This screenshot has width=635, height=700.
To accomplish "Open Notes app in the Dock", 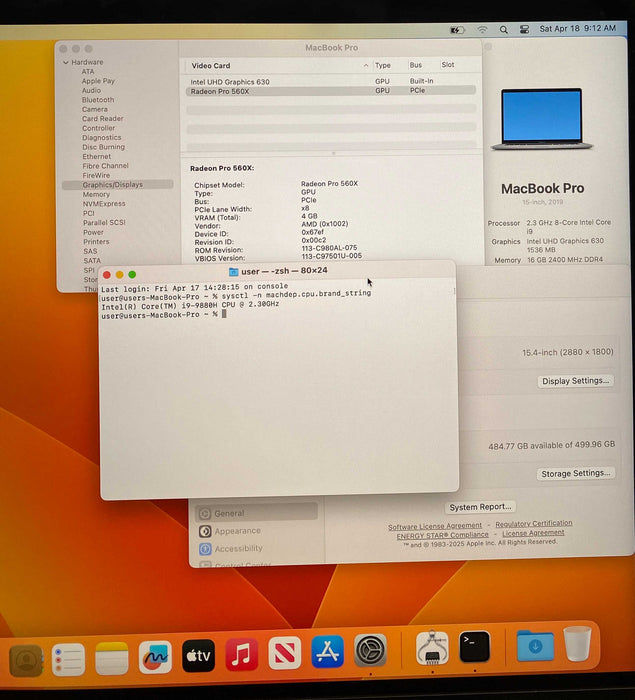I will click(x=112, y=658).
